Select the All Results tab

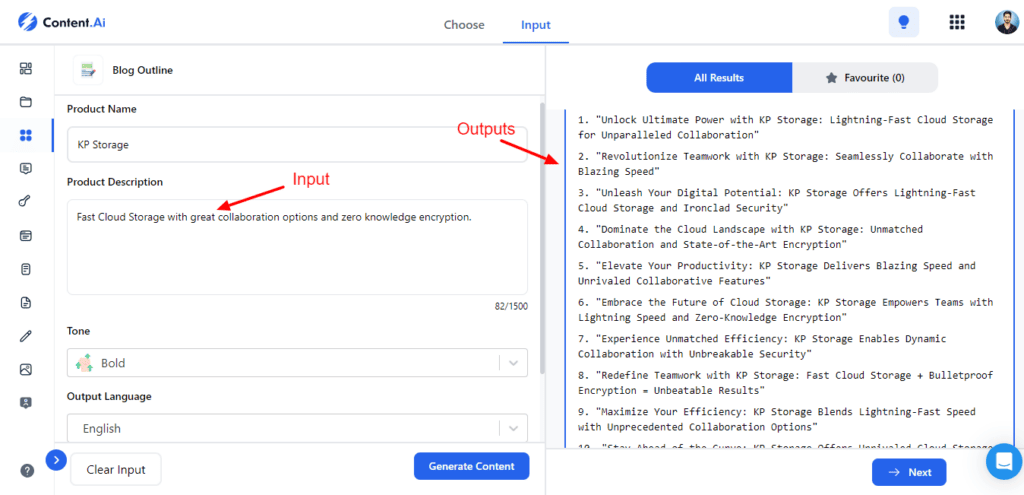[x=719, y=78]
